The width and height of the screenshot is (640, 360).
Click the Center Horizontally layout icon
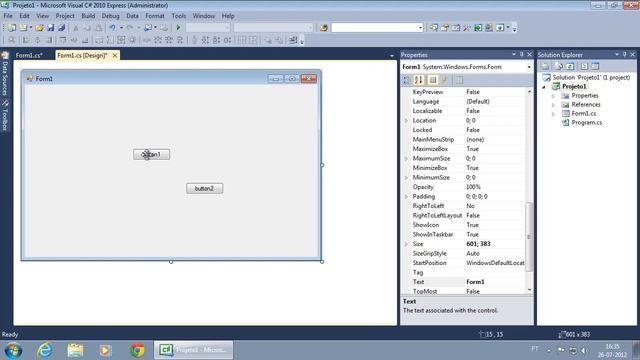242,40
